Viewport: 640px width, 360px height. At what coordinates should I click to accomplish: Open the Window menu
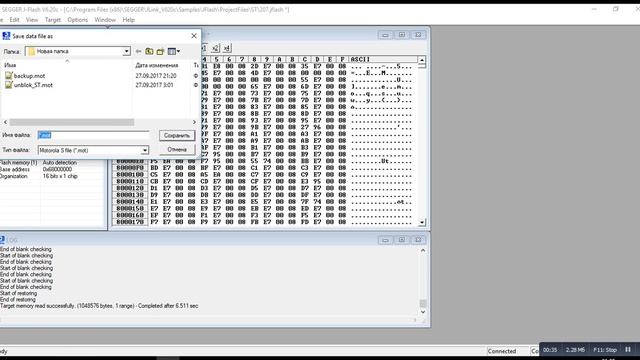[x=105, y=20]
